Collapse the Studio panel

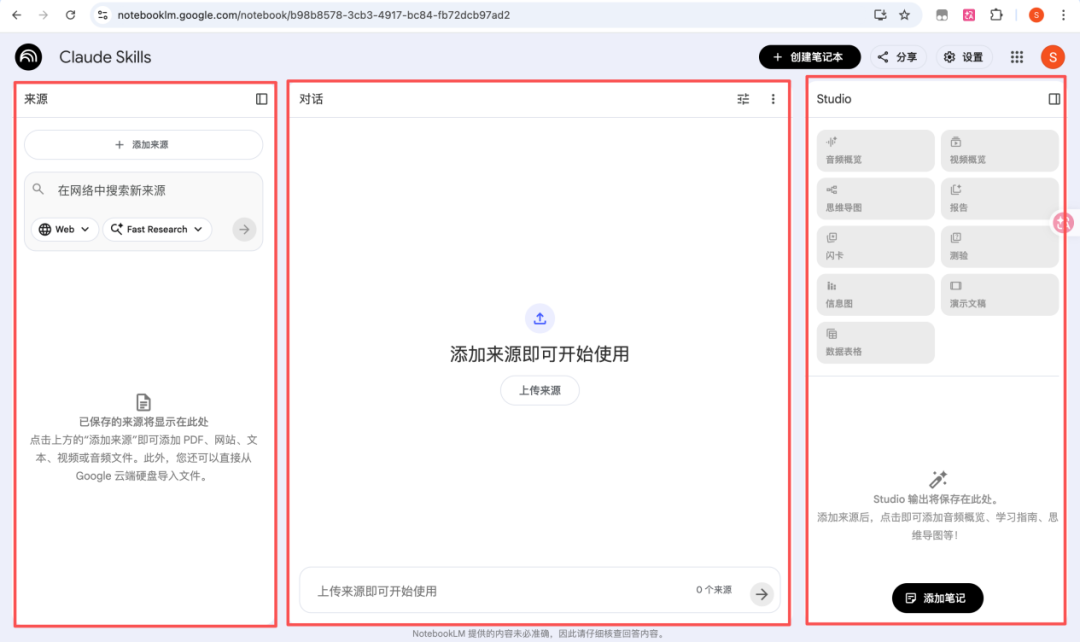[x=1054, y=99]
